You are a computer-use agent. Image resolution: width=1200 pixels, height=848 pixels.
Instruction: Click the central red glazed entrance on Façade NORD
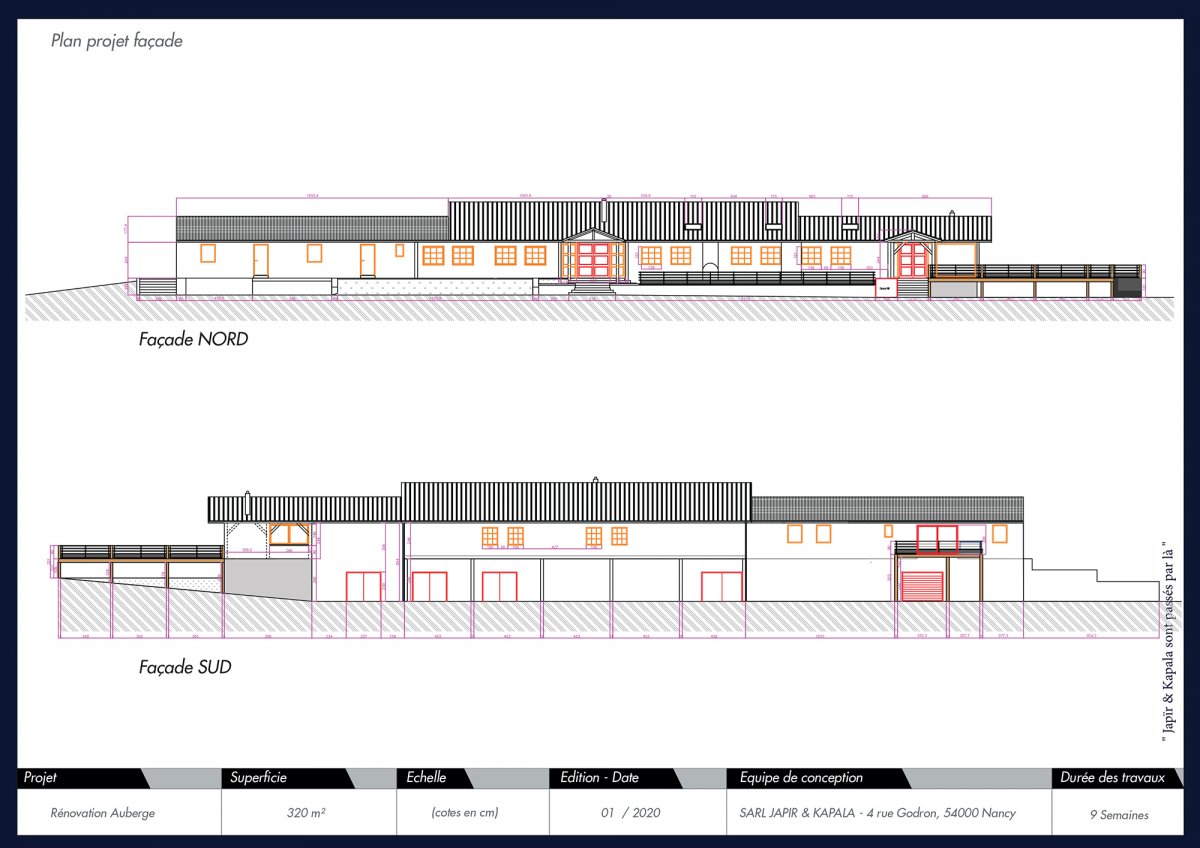(x=593, y=259)
